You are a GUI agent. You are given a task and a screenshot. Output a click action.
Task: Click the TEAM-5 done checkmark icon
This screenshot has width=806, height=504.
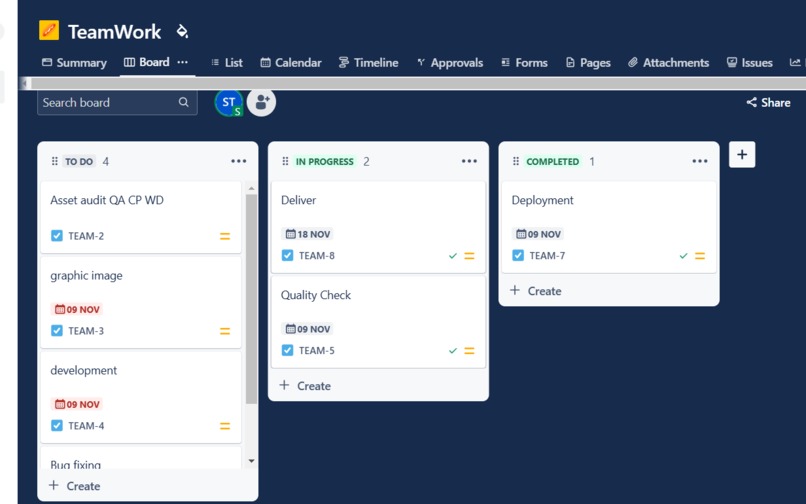point(453,351)
